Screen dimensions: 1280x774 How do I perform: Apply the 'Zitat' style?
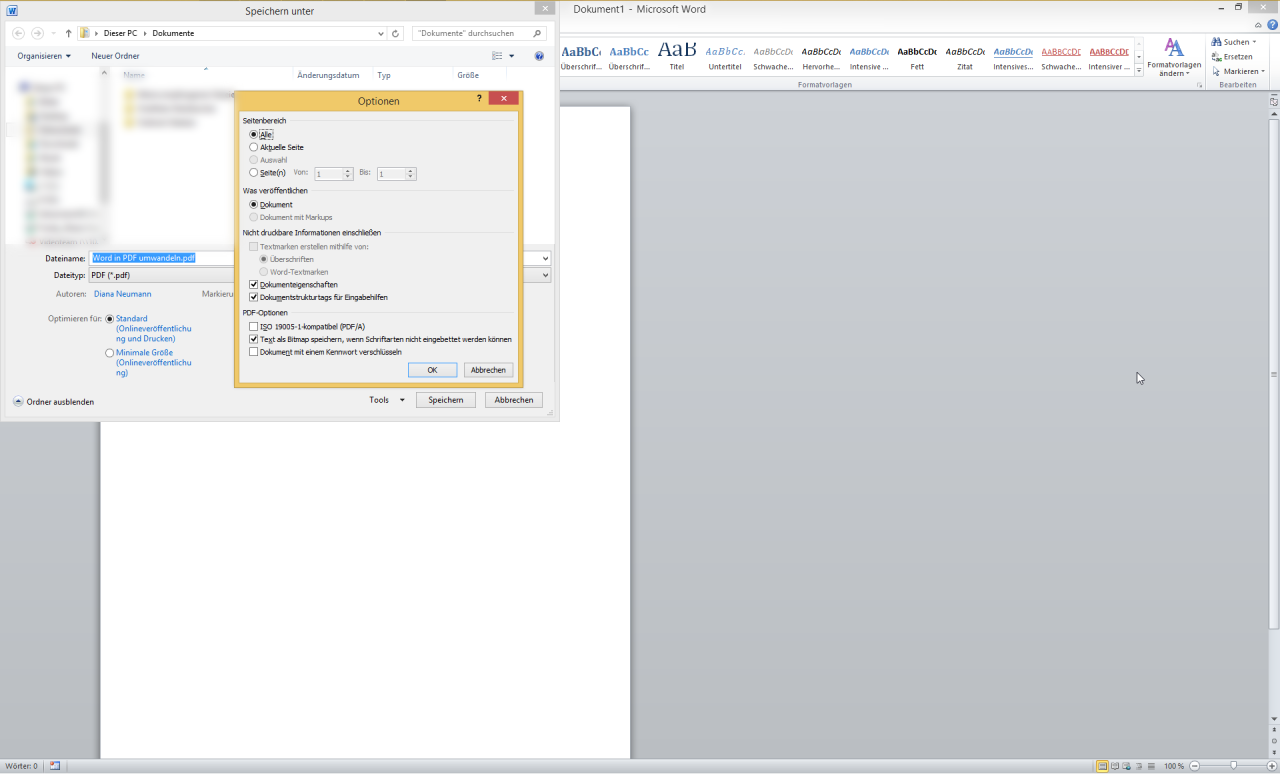pyautogui.click(x=965, y=56)
